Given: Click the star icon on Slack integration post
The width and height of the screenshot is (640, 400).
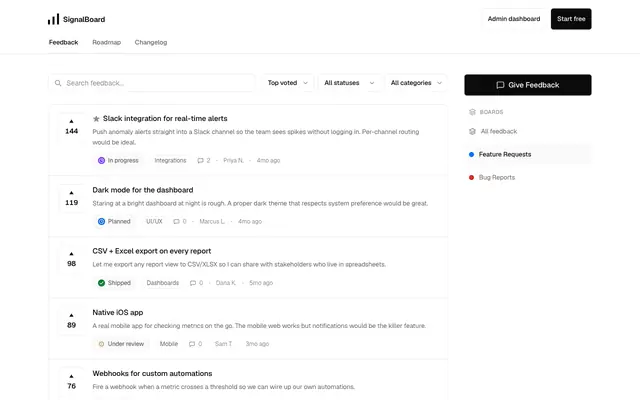Looking at the screenshot, I should click(96, 119).
